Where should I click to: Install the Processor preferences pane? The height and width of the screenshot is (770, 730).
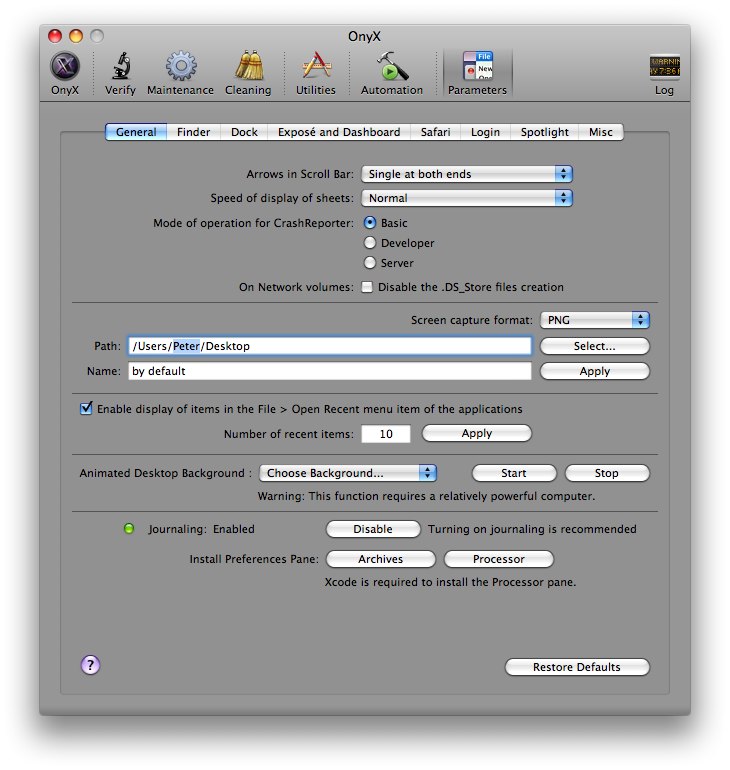[499, 559]
